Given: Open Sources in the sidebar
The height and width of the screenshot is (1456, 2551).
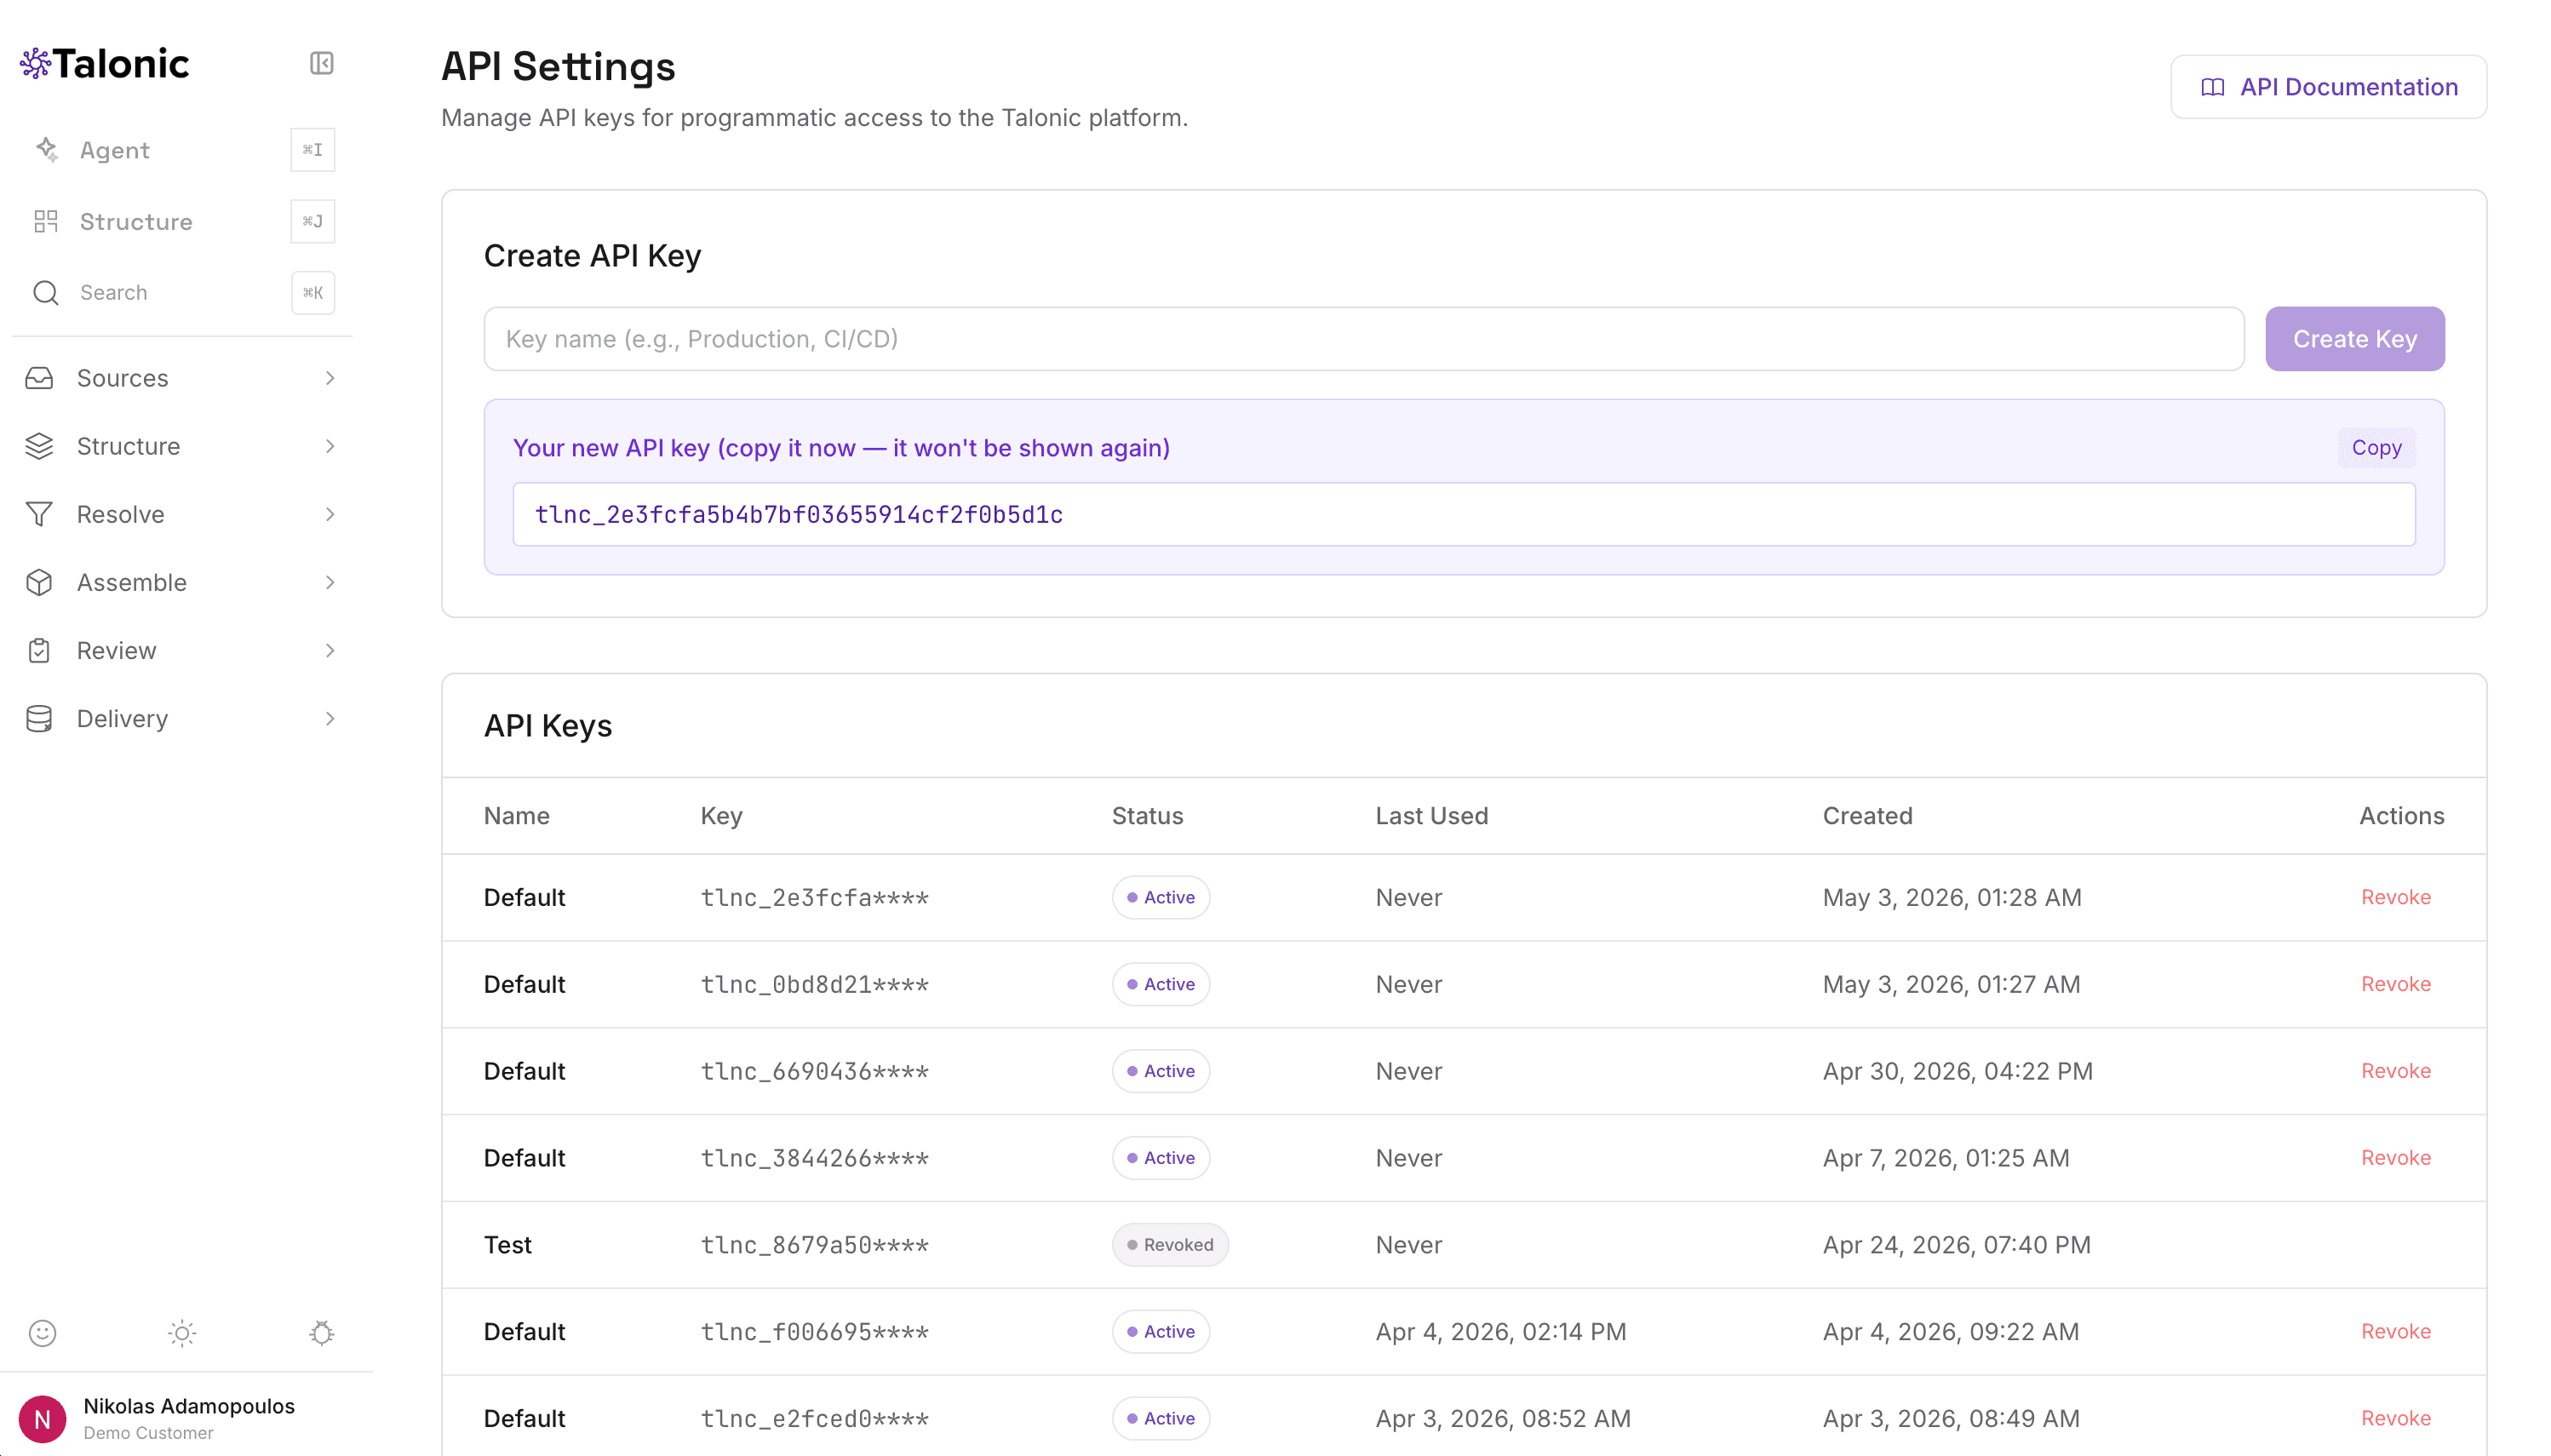Looking at the screenshot, I should [182, 378].
